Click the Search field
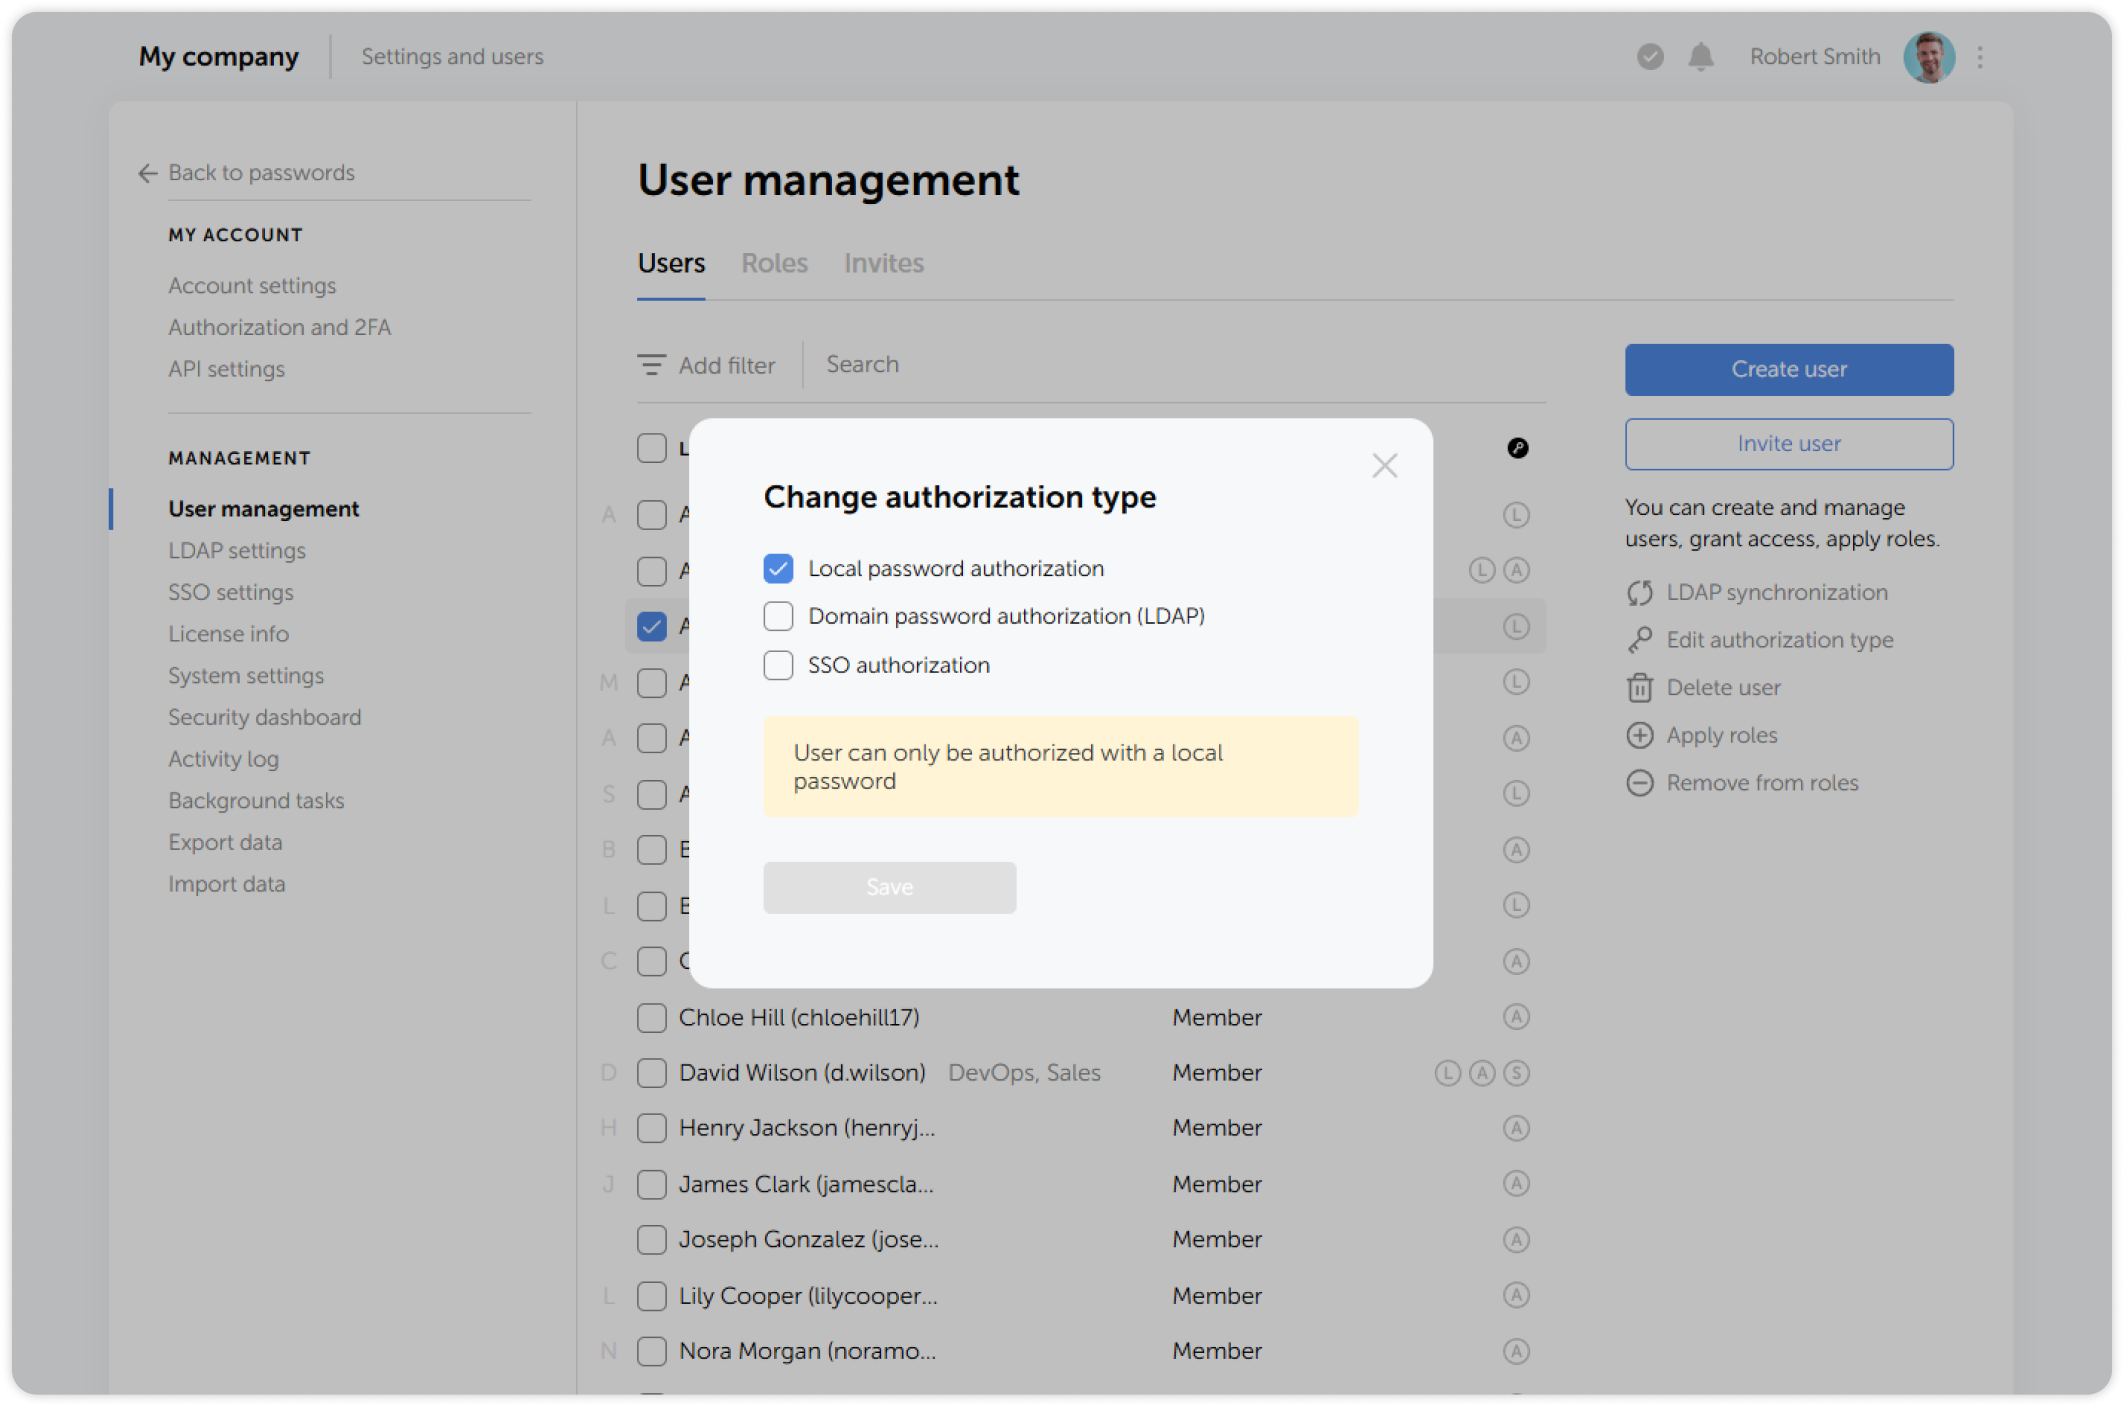2124x1407 pixels. (862, 364)
